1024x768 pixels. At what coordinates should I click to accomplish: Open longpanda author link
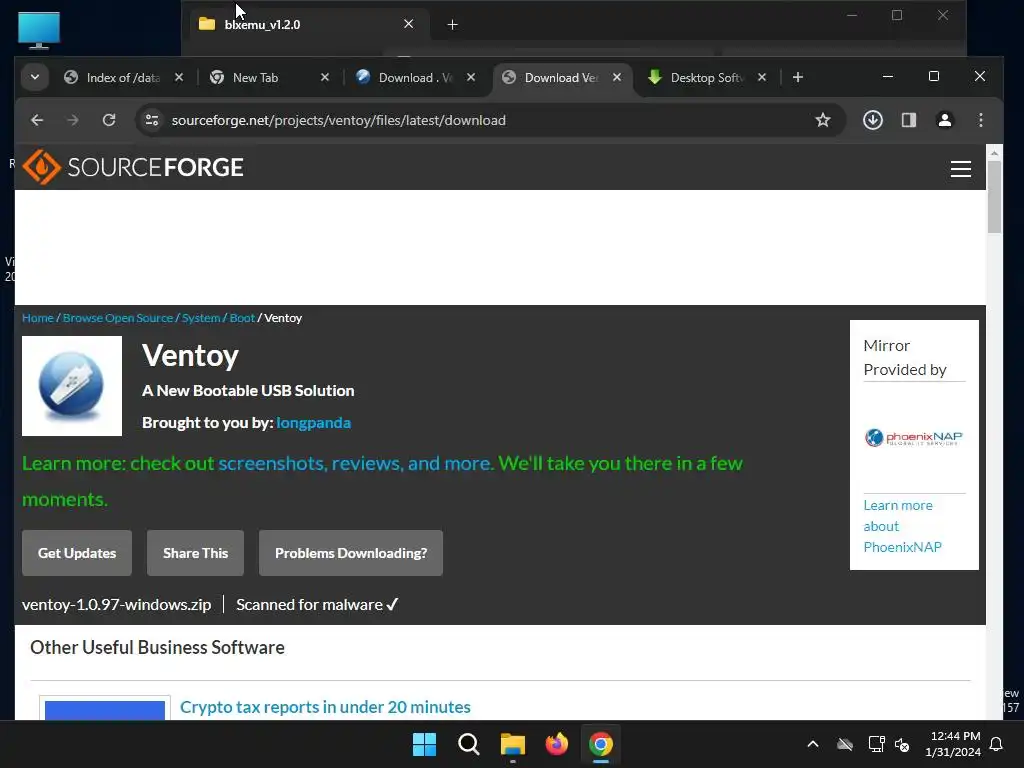tap(313, 423)
